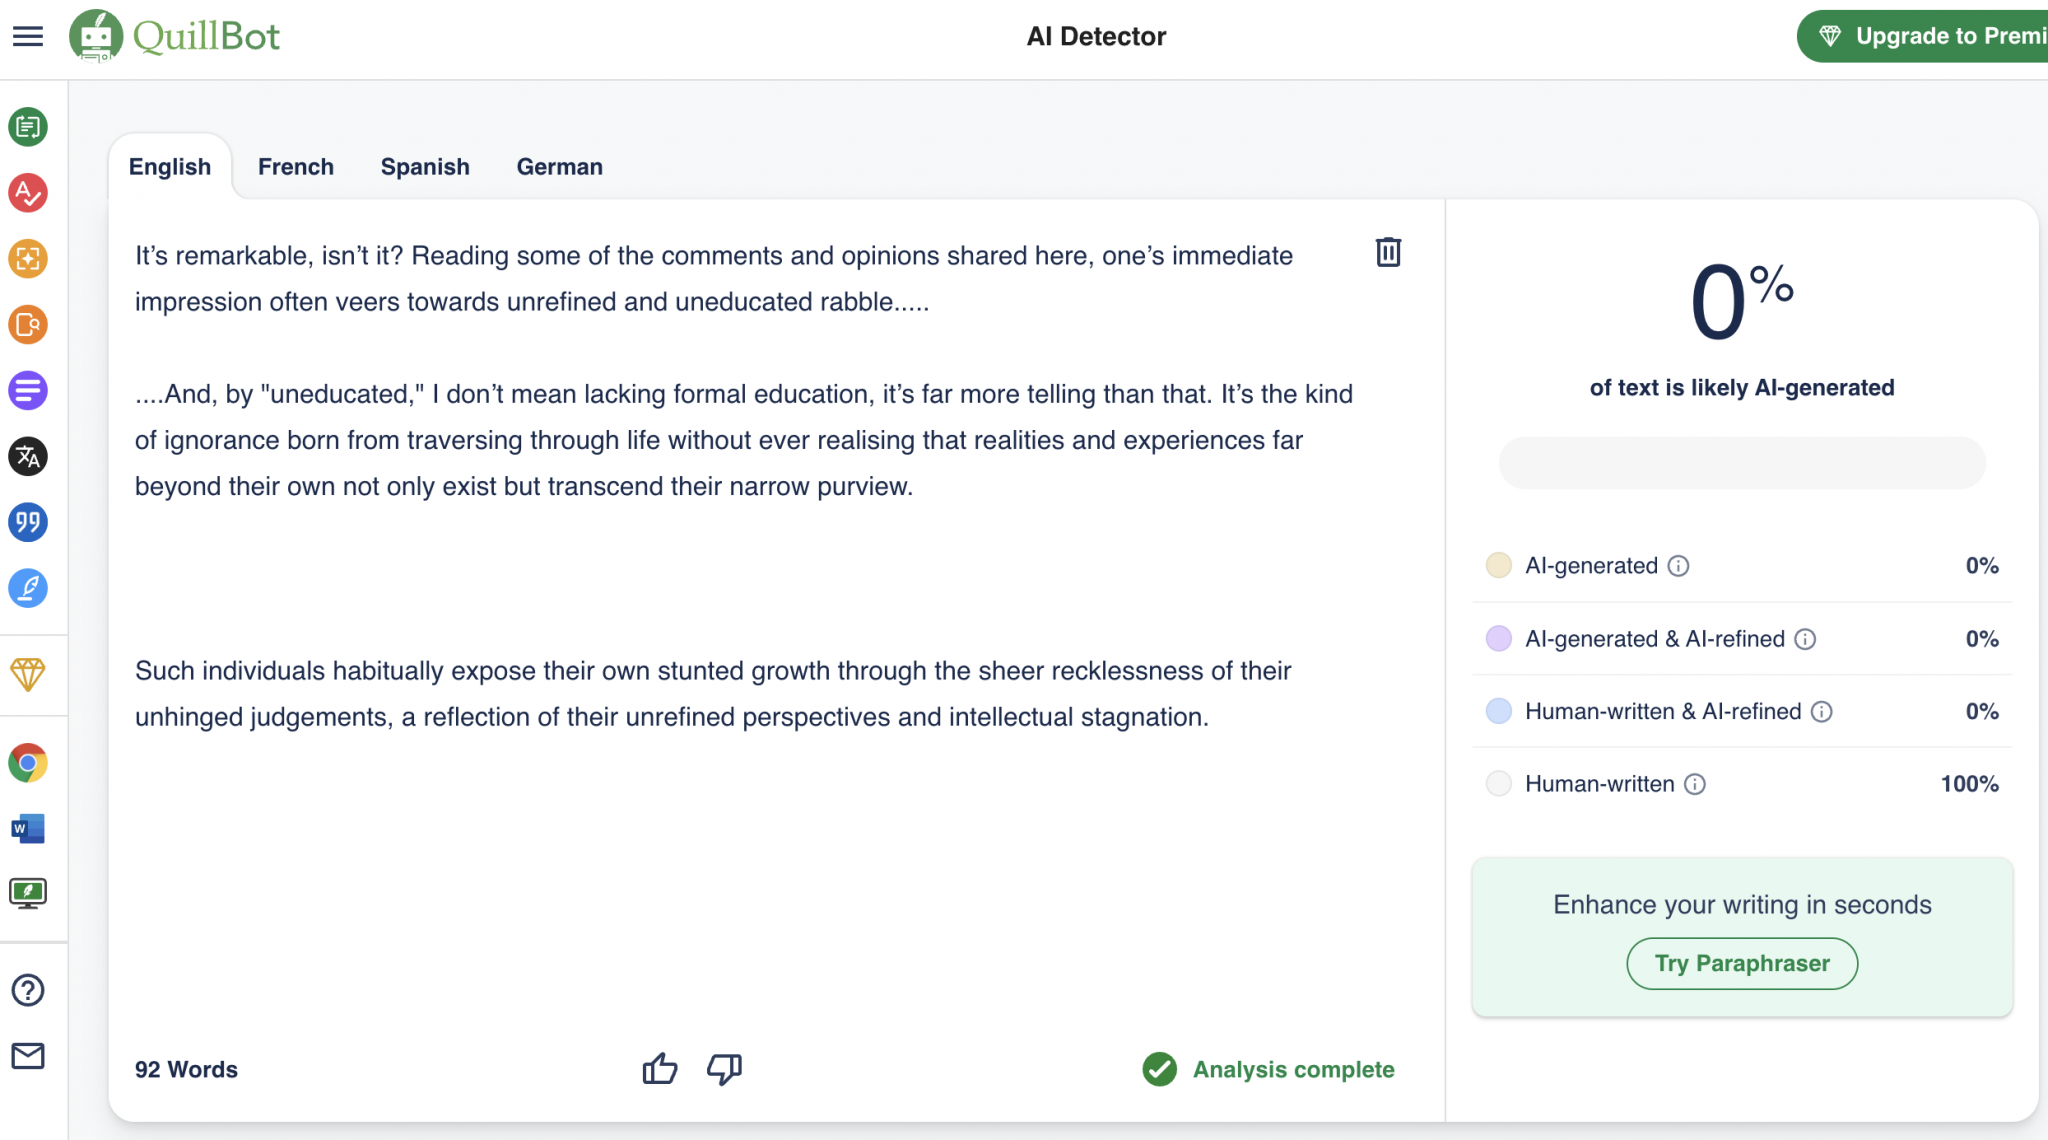Click the QuillBot logo
2048x1140 pixels.
point(175,37)
